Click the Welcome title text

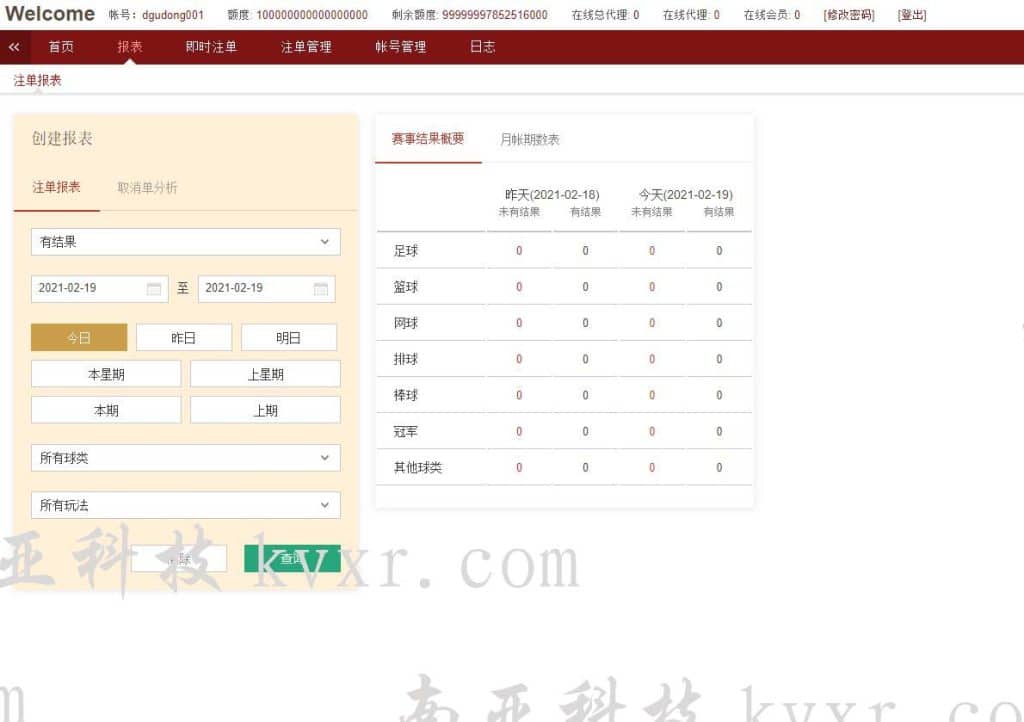[x=50, y=14]
